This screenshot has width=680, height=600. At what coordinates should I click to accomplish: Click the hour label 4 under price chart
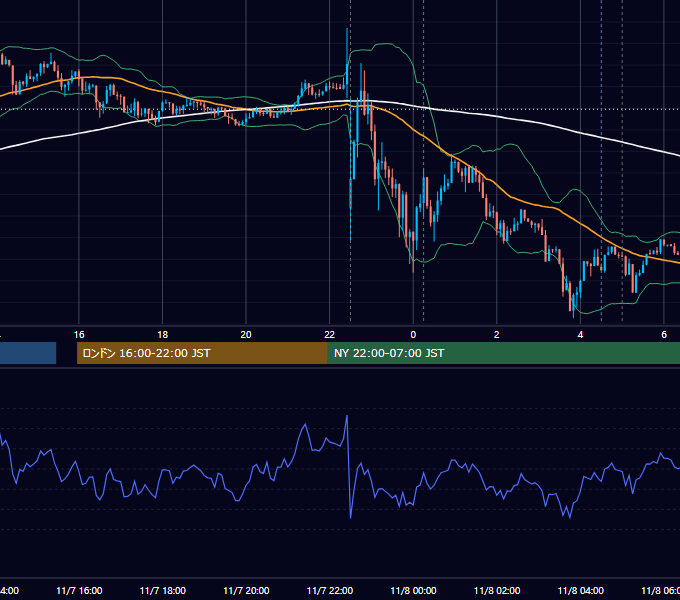(580, 335)
